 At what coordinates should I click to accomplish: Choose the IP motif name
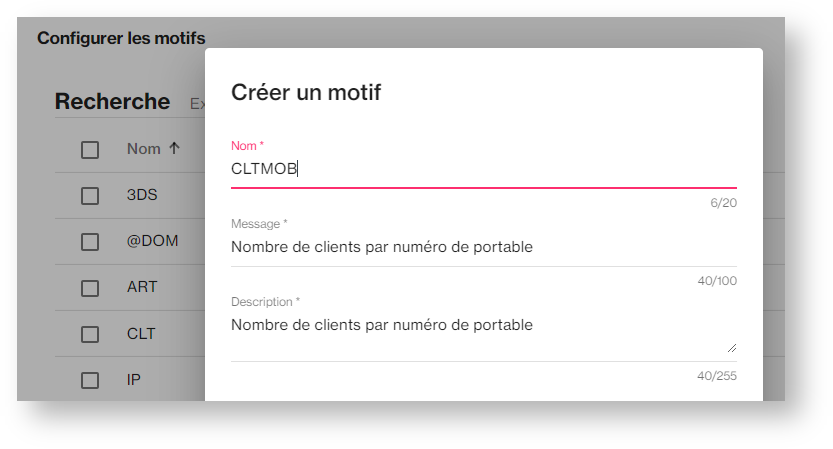click(133, 380)
